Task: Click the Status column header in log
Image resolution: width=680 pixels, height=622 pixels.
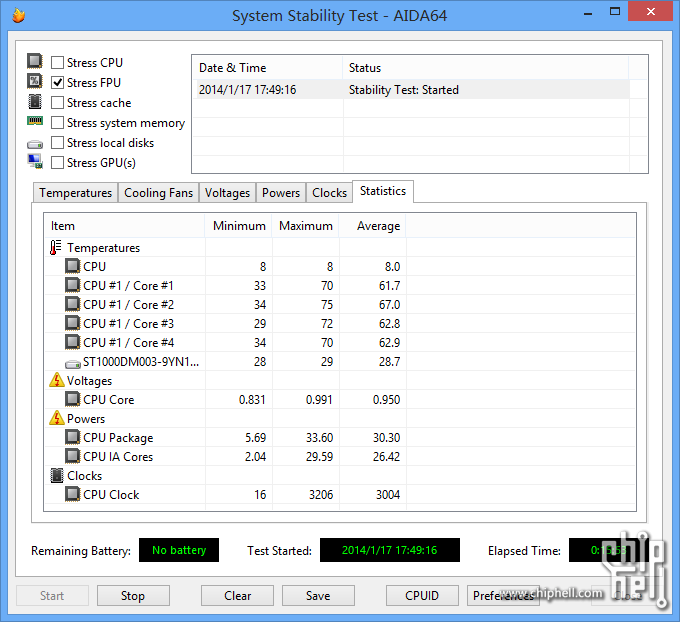Action: coord(486,68)
